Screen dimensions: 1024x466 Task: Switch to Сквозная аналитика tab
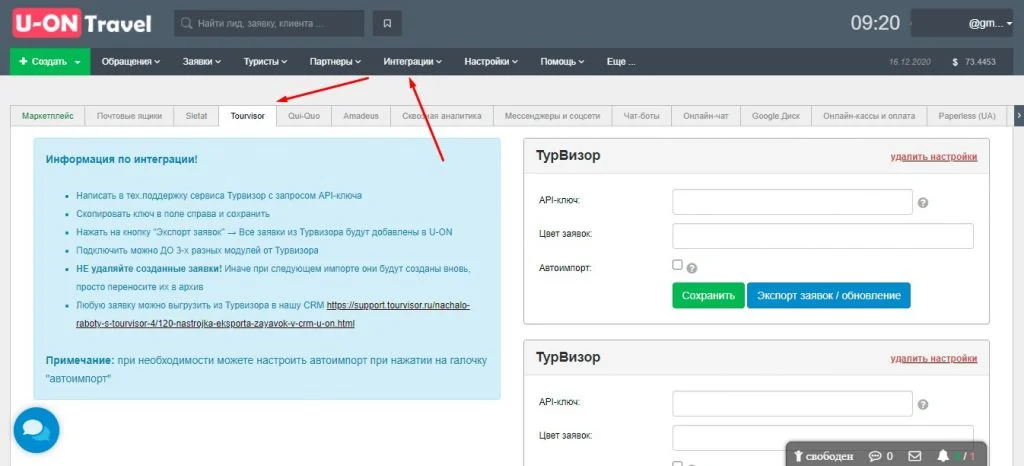point(441,116)
